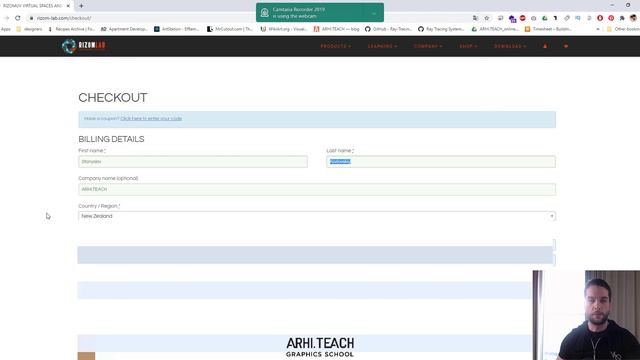The height and width of the screenshot is (360, 640).
Task: Open the account user icon in site header
Action: click(545, 46)
